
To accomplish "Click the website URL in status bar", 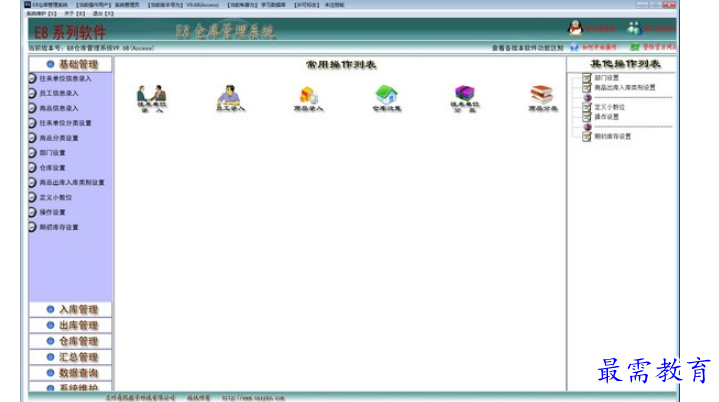I will tap(253, 397).
